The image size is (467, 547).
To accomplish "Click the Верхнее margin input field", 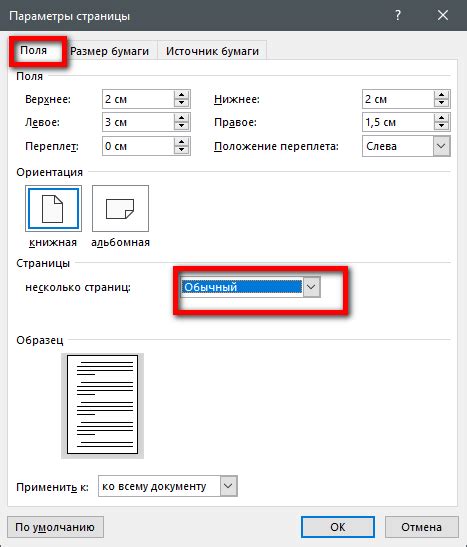I will pos(138,99).
